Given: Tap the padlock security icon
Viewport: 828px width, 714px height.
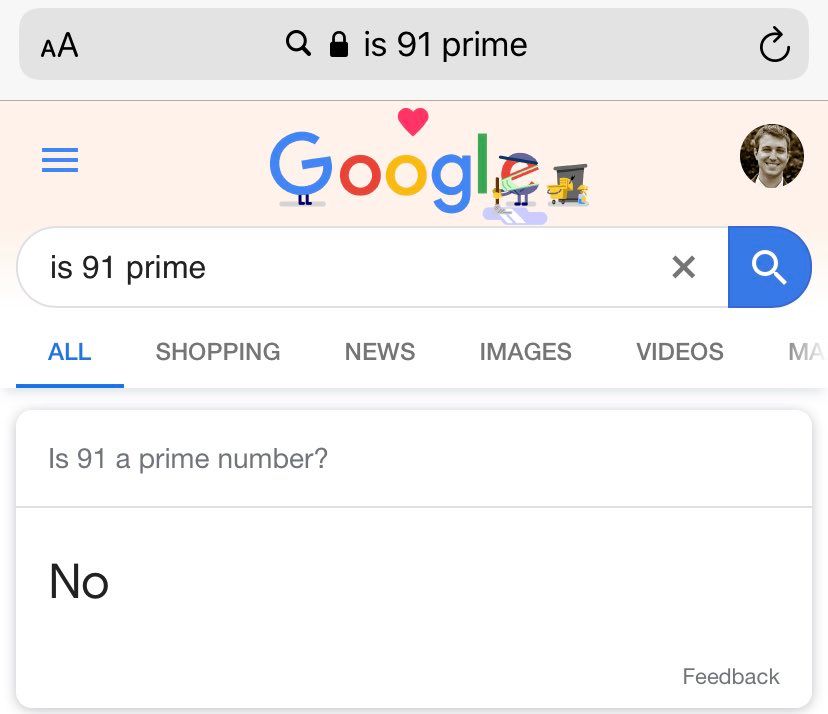Looking at the screenshot, I should click(x=339, y=44).
